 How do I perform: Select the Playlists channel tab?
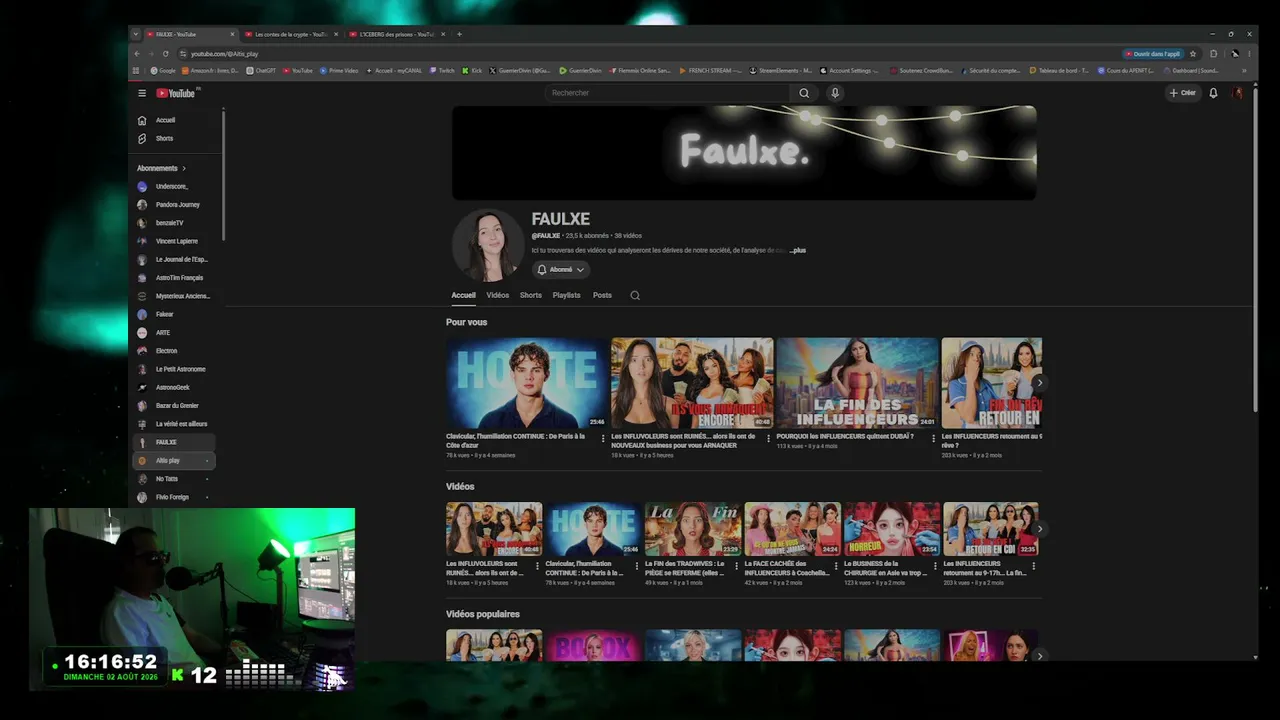click(x=567, y=296)
